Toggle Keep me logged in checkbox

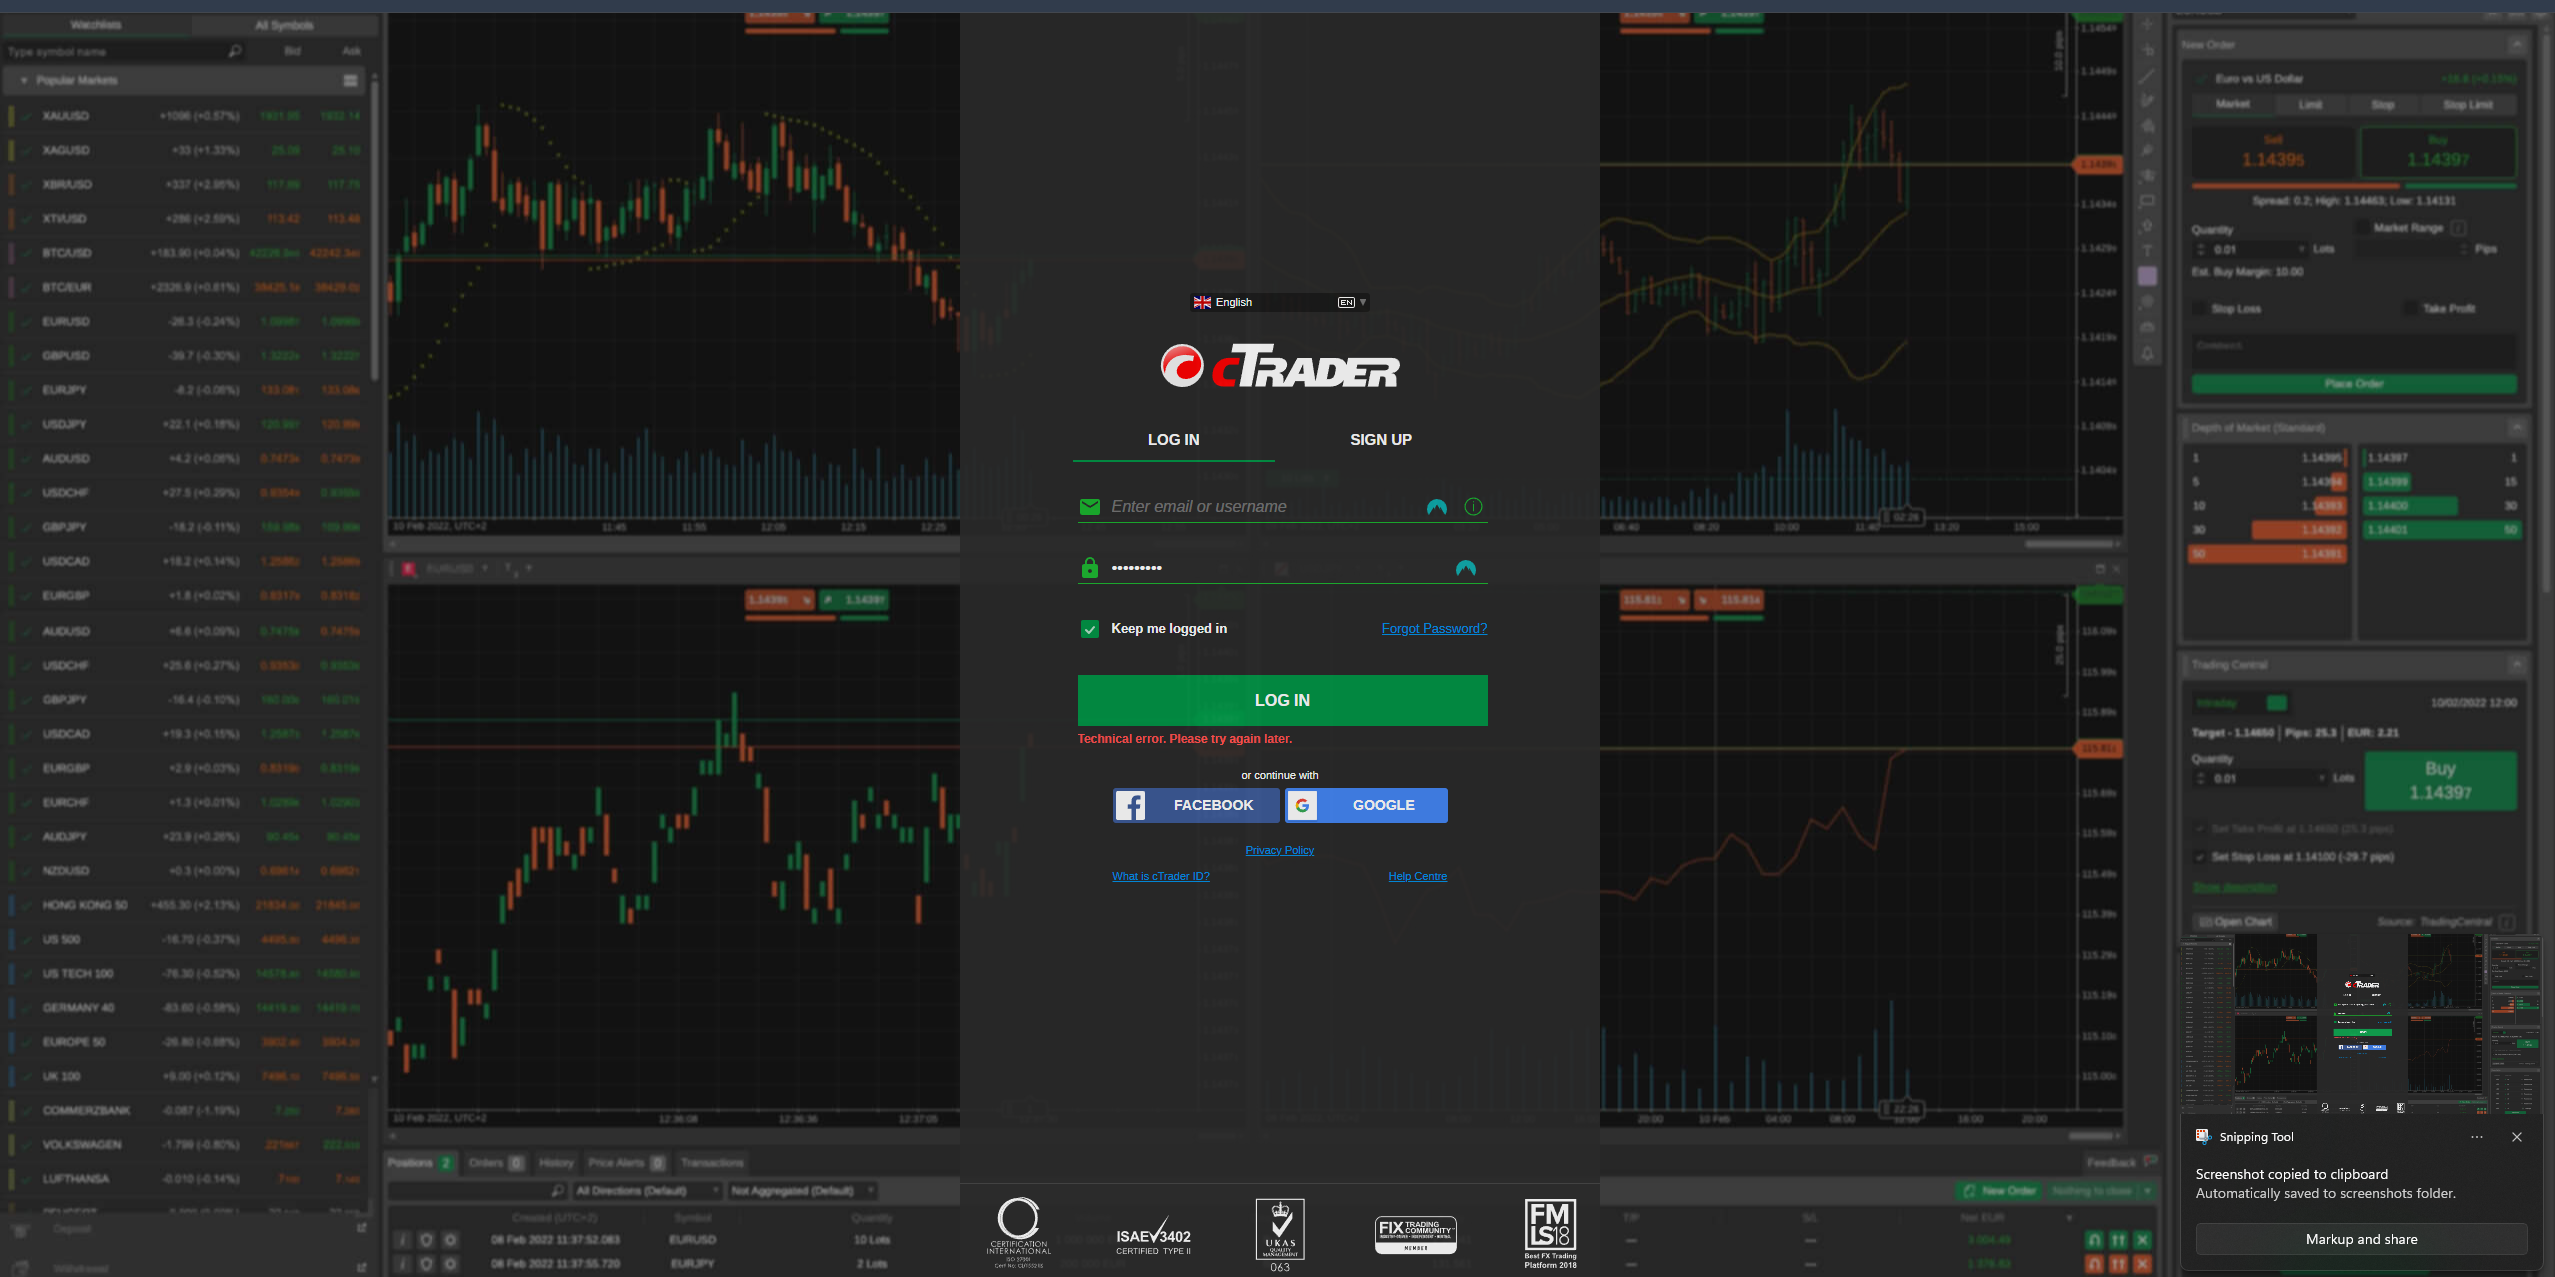click(x=1090, y=629)
